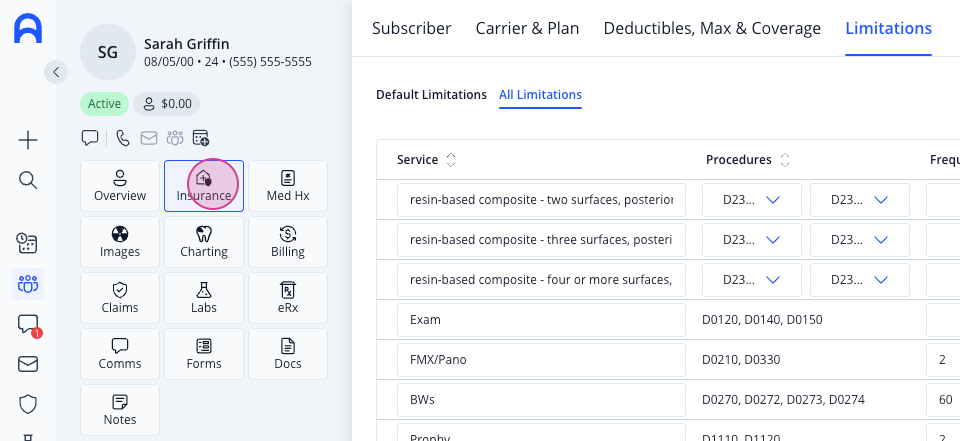960x441 pixels.
Task: Open the schedule calendar clock icon
Action: point(28,243)
